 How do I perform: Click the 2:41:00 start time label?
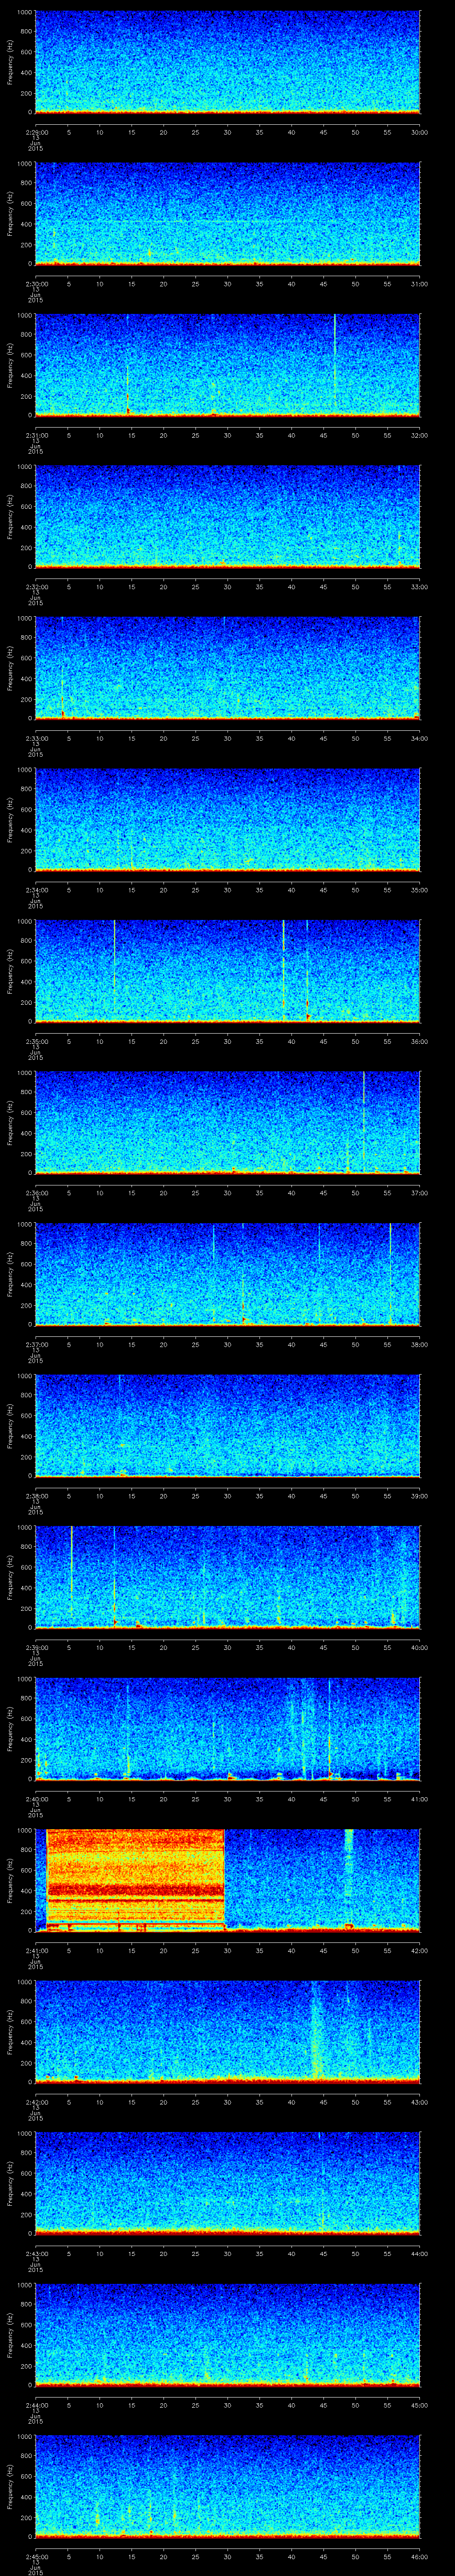(36, 1950)
